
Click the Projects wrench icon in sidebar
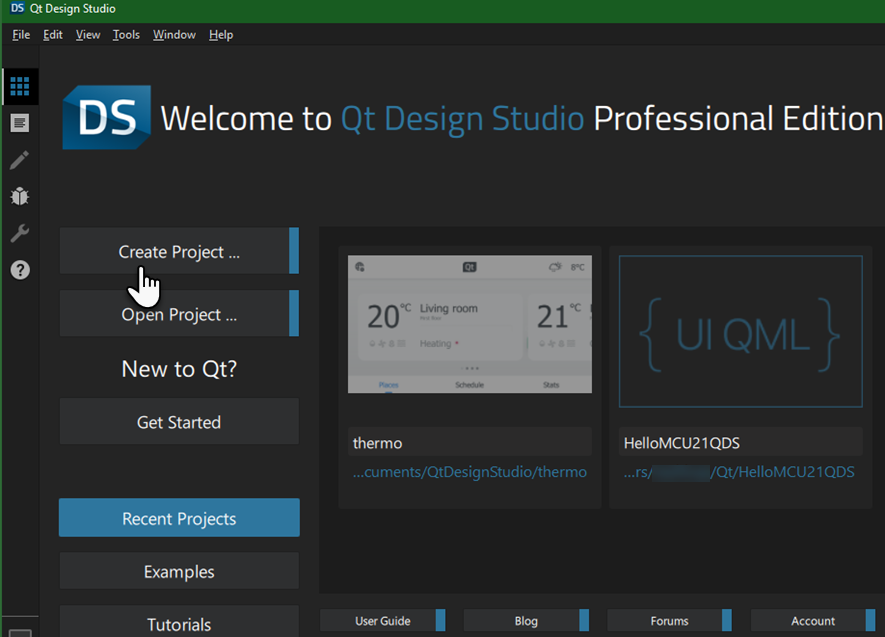pyautogui.click(x=19, y=234)
